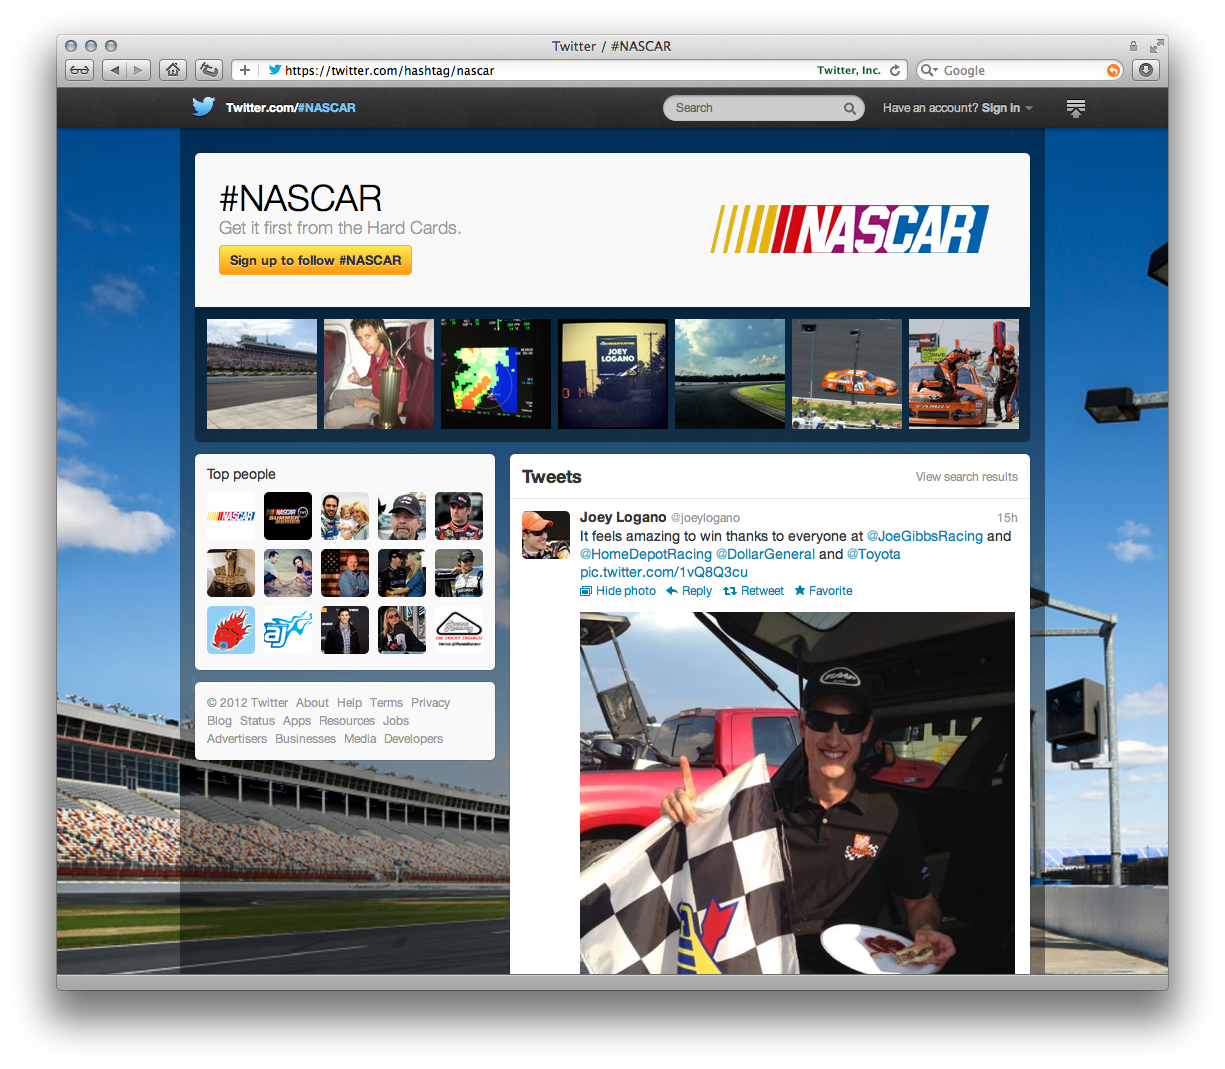Screen dimensions: 1225x1069
Task: Go back with Safari back arrow
Action: (x=114, y=70)
